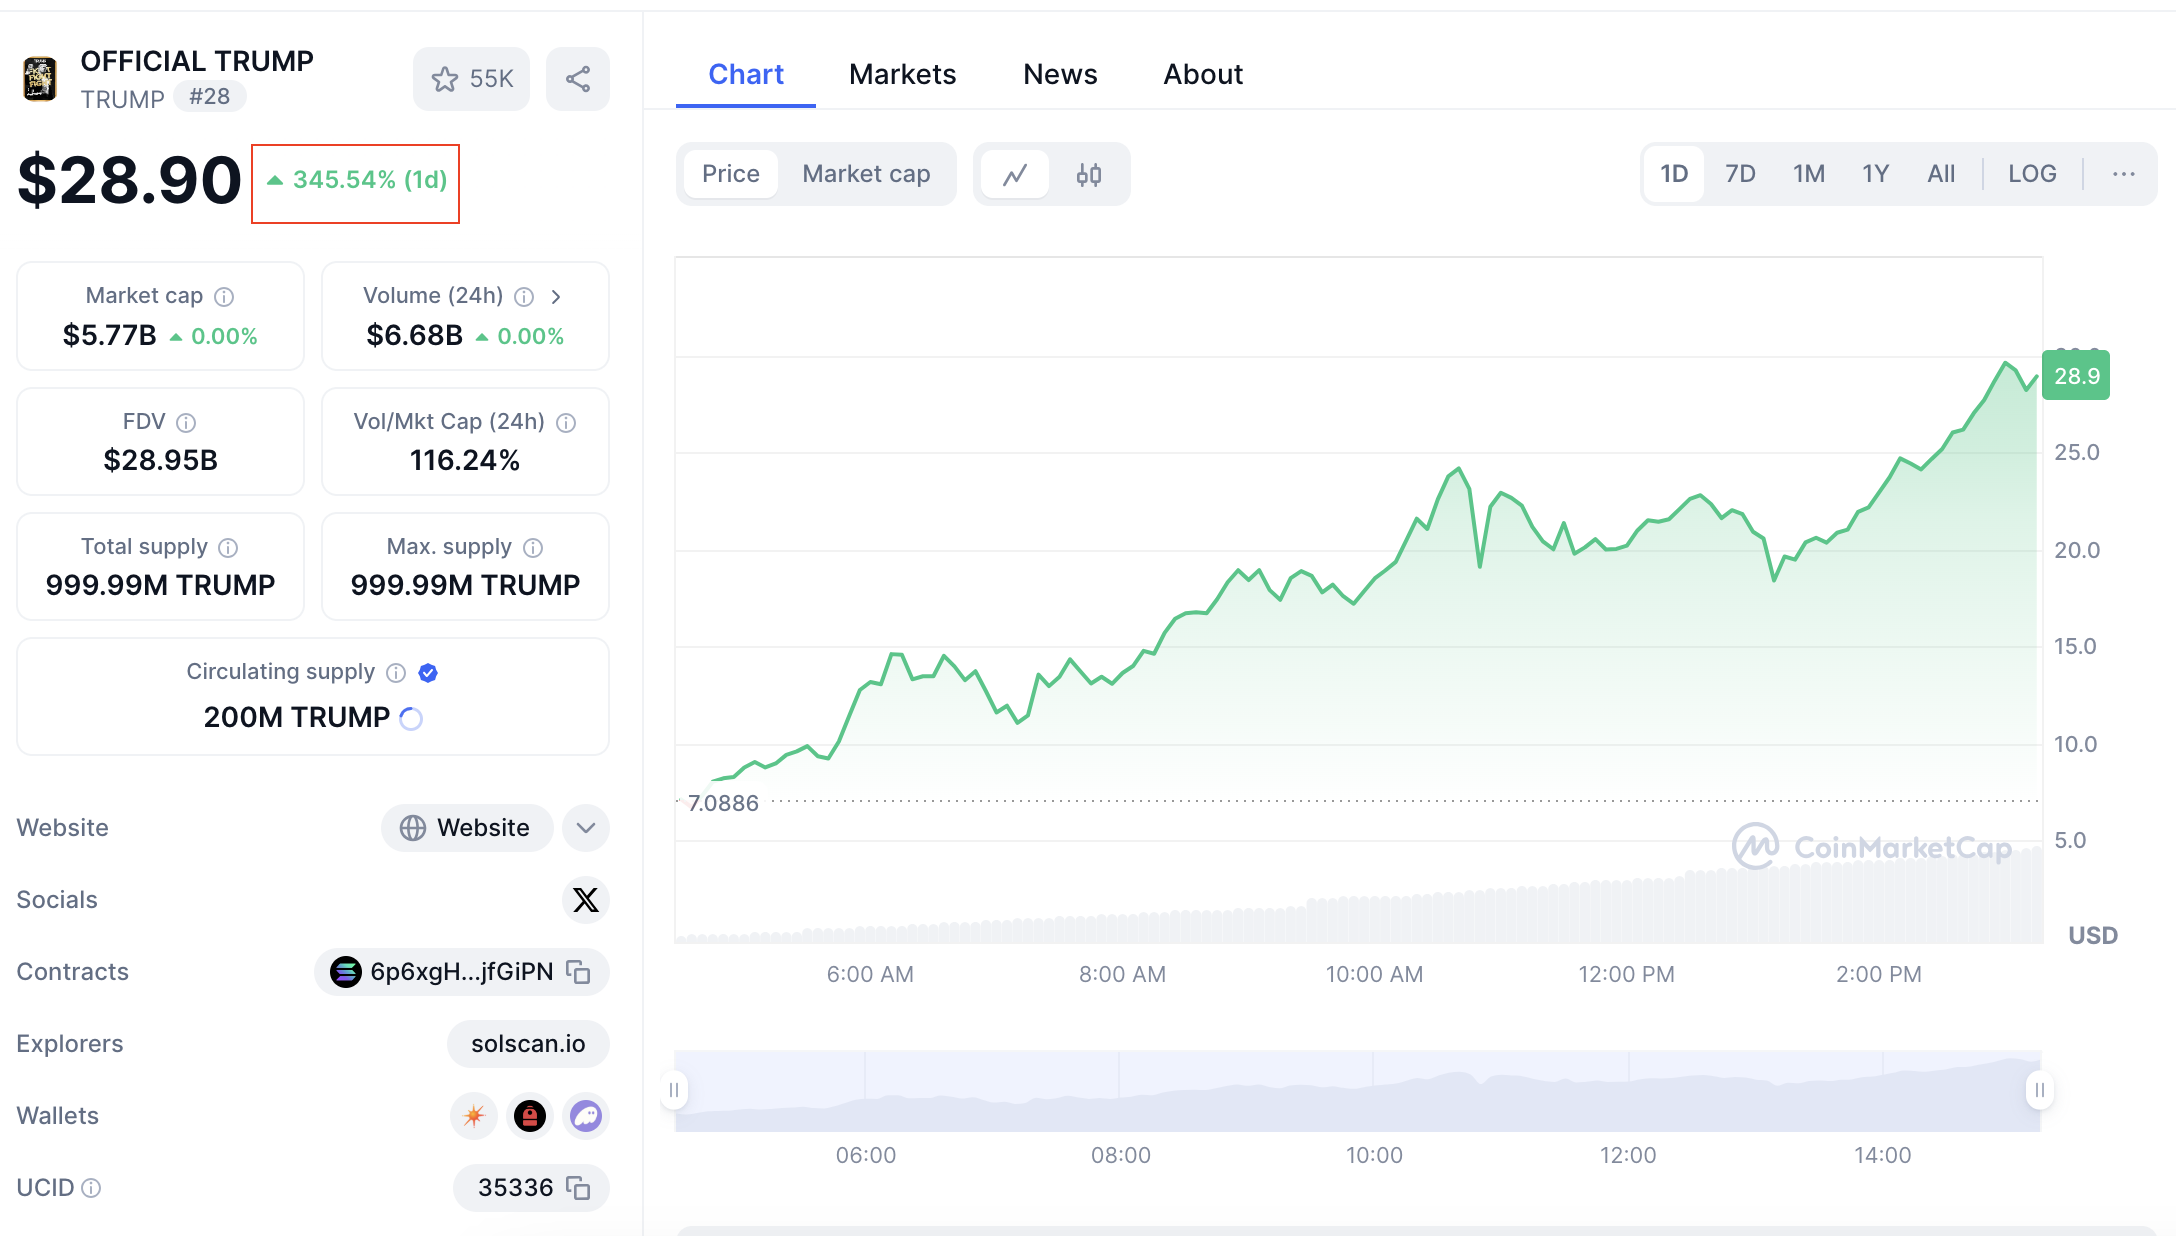Switch to candlestick chart view icon
2176x1236 pixels.
pyautogui.click(x=1089, y=175)
